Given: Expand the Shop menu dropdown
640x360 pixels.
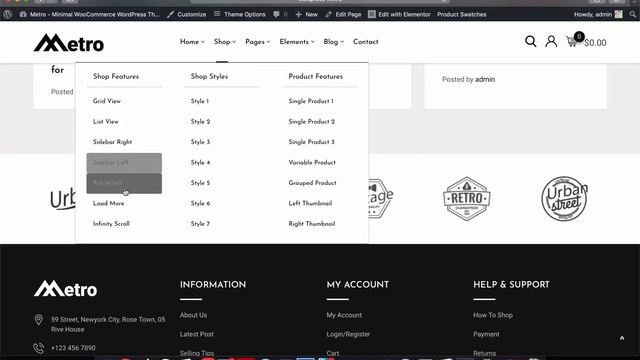Looking at the screenshot, I should point(225,42).
